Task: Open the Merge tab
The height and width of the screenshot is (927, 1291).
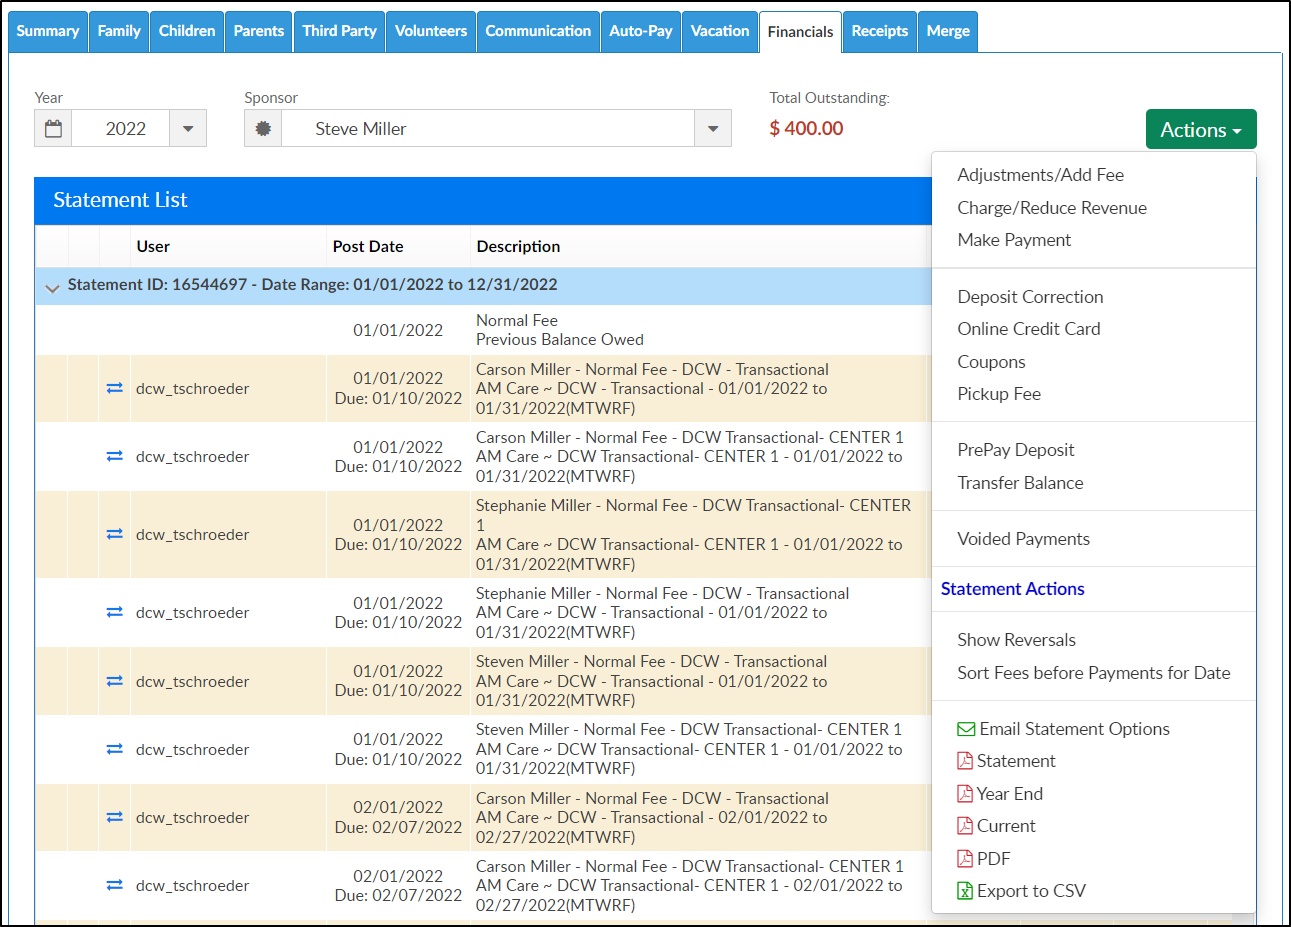Action: pyautogui.click(x=948, y=31)
